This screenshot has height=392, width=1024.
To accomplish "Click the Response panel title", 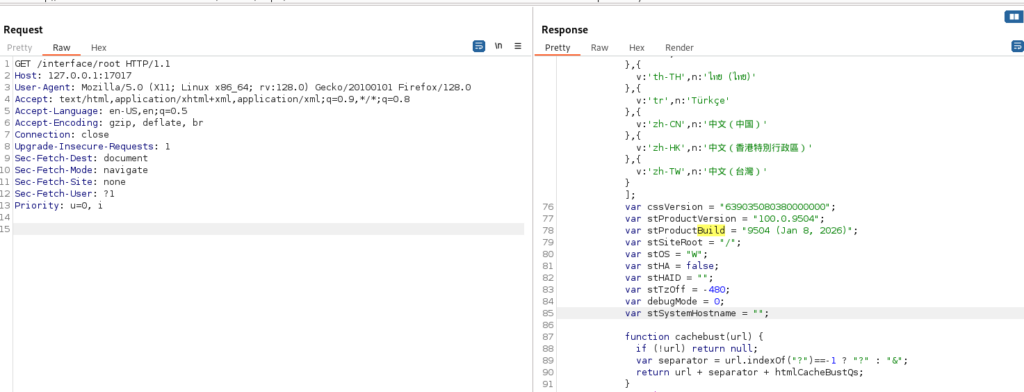I will coord(564,29).
